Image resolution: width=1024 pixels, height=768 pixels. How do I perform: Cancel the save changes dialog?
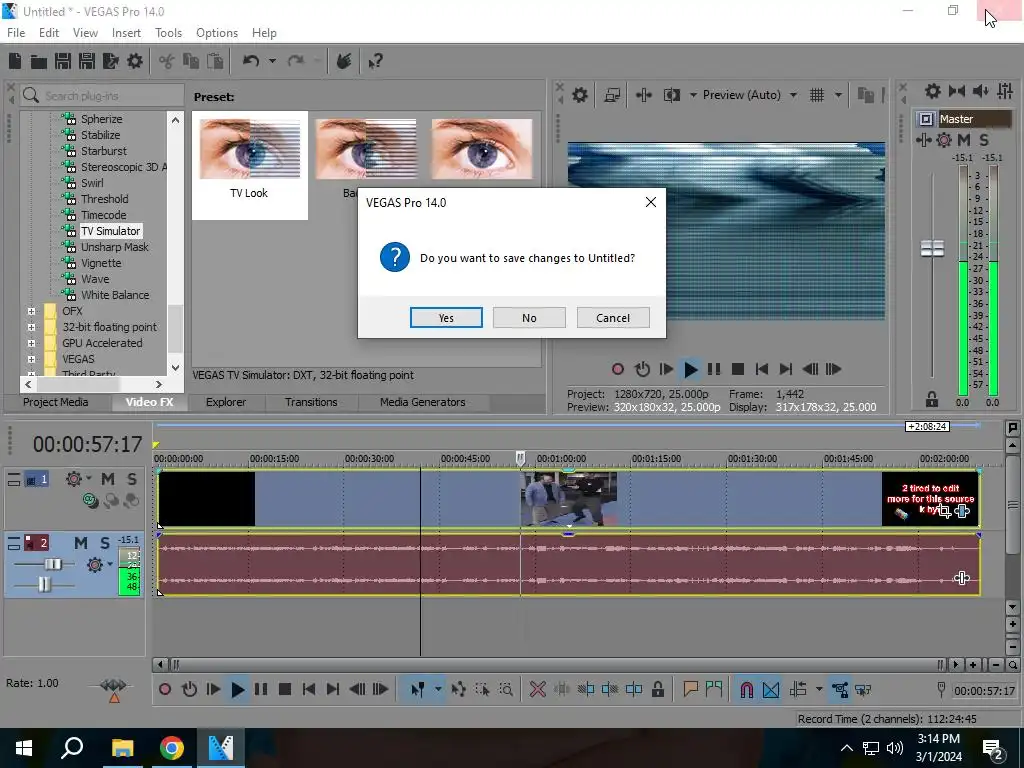coord(613,317)
